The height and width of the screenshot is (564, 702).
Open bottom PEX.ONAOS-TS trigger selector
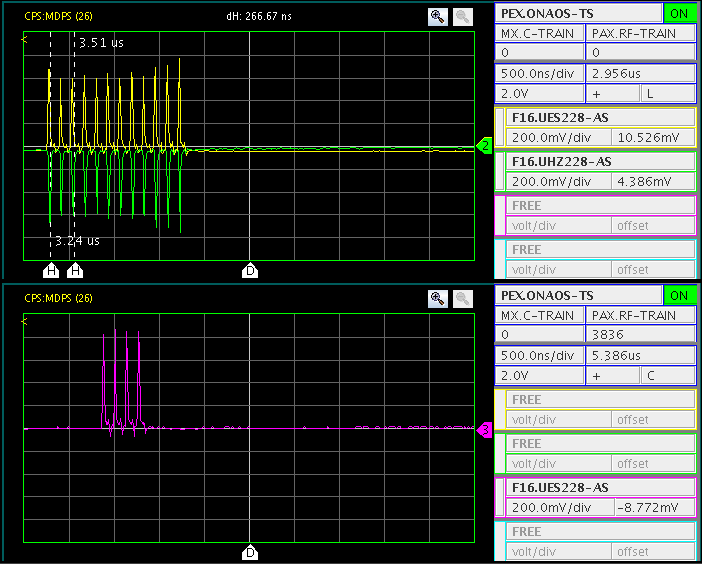(x=578, y=295)
